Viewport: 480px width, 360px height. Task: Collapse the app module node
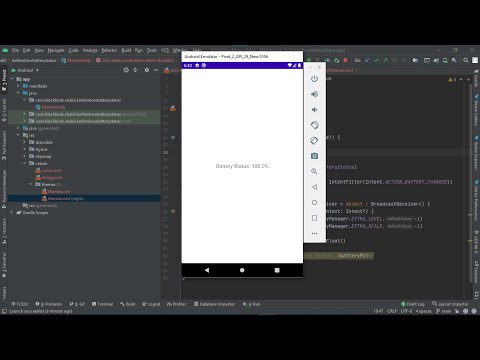(x=12, y=79)
